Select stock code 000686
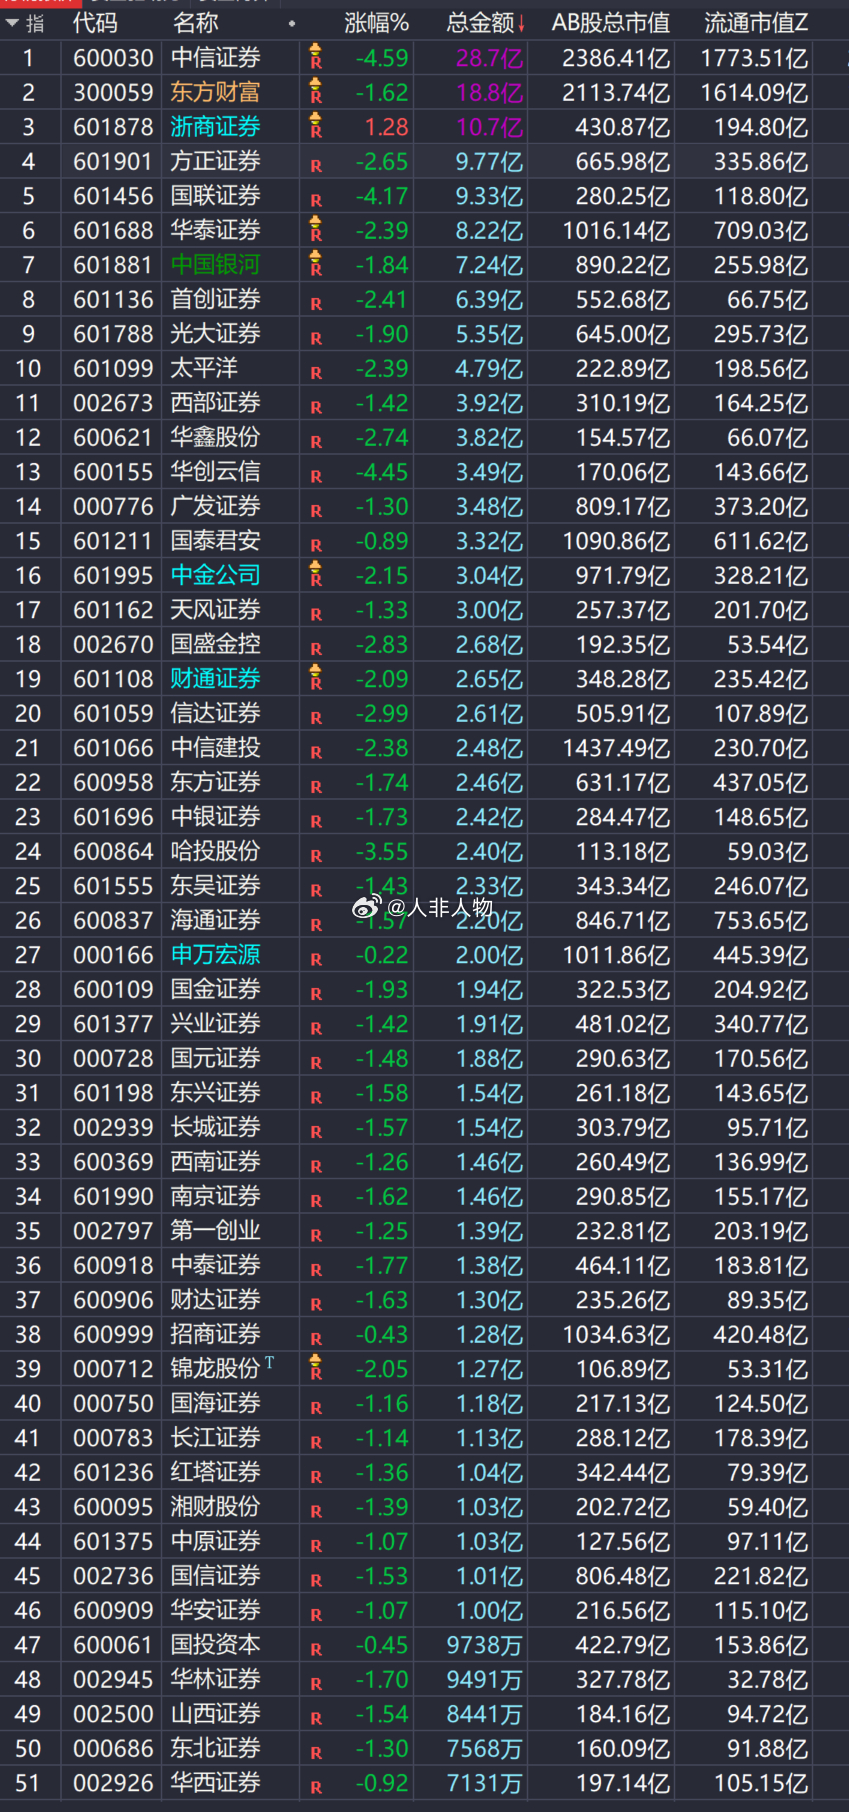The width and height of the screenshot is (849, 1812). click(x=113, y=1749)
